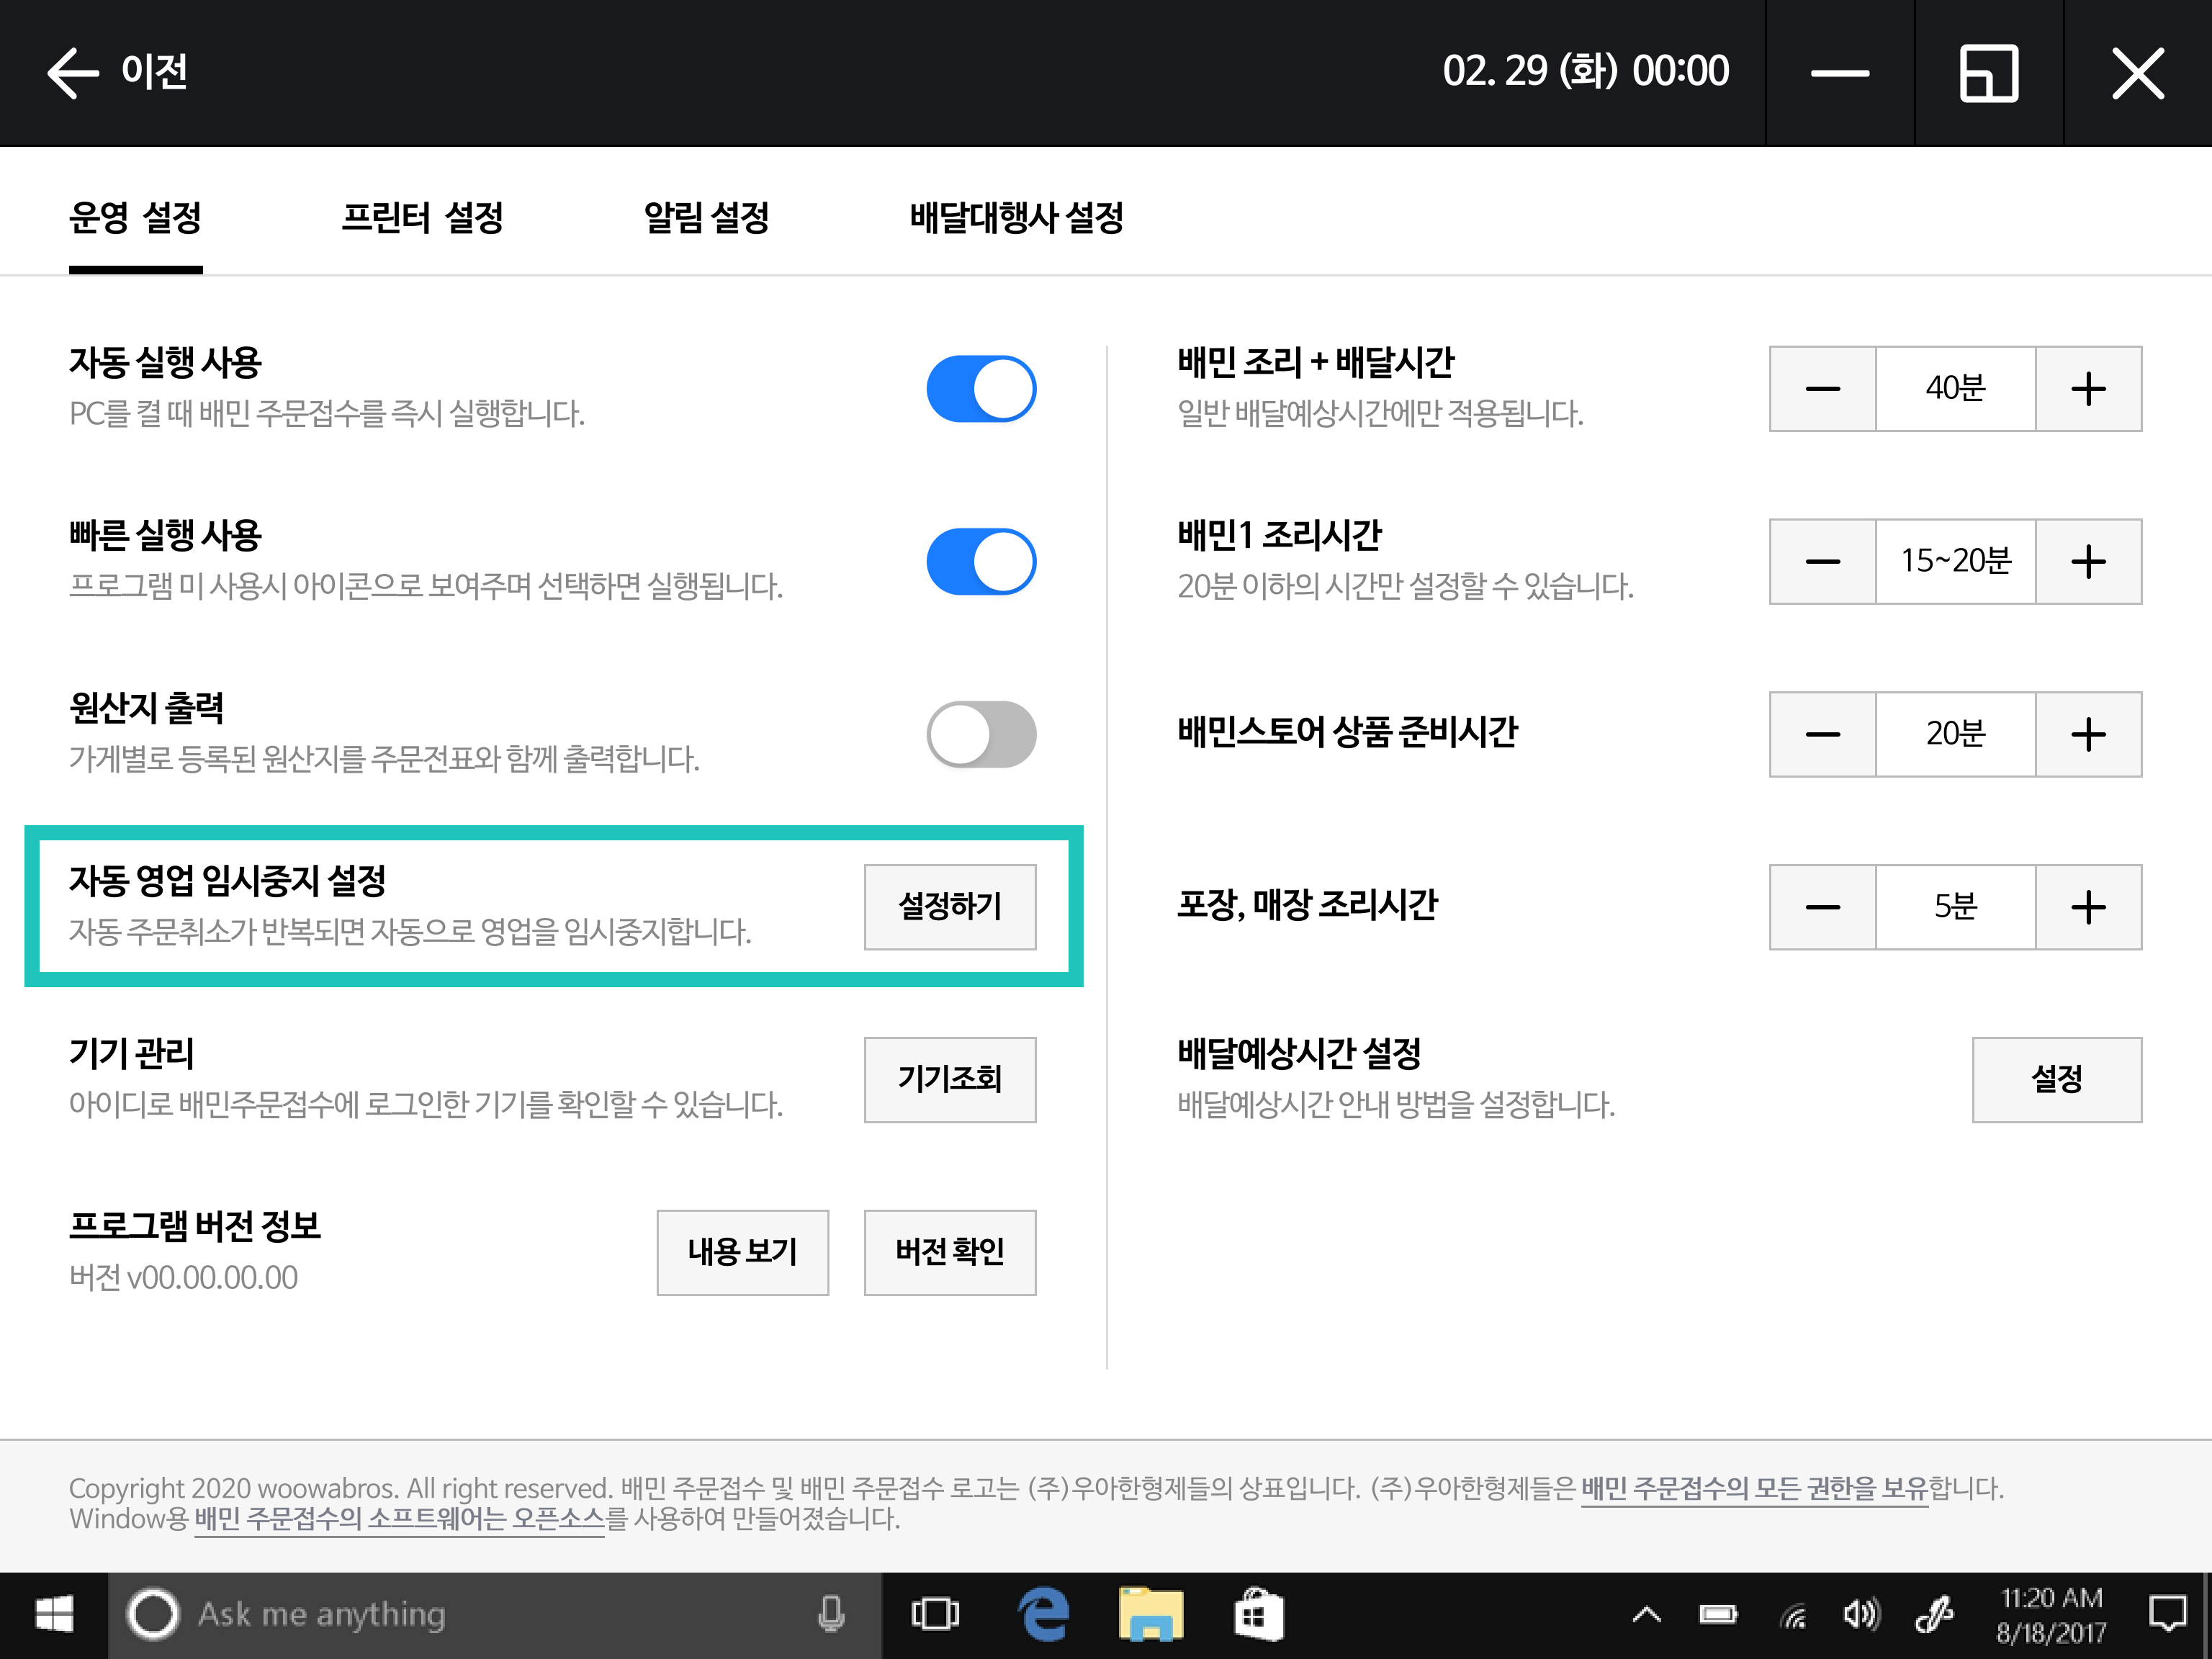Switch to the 프린터 설정 tab
2212x1659 pixels.
coord(422,217)
